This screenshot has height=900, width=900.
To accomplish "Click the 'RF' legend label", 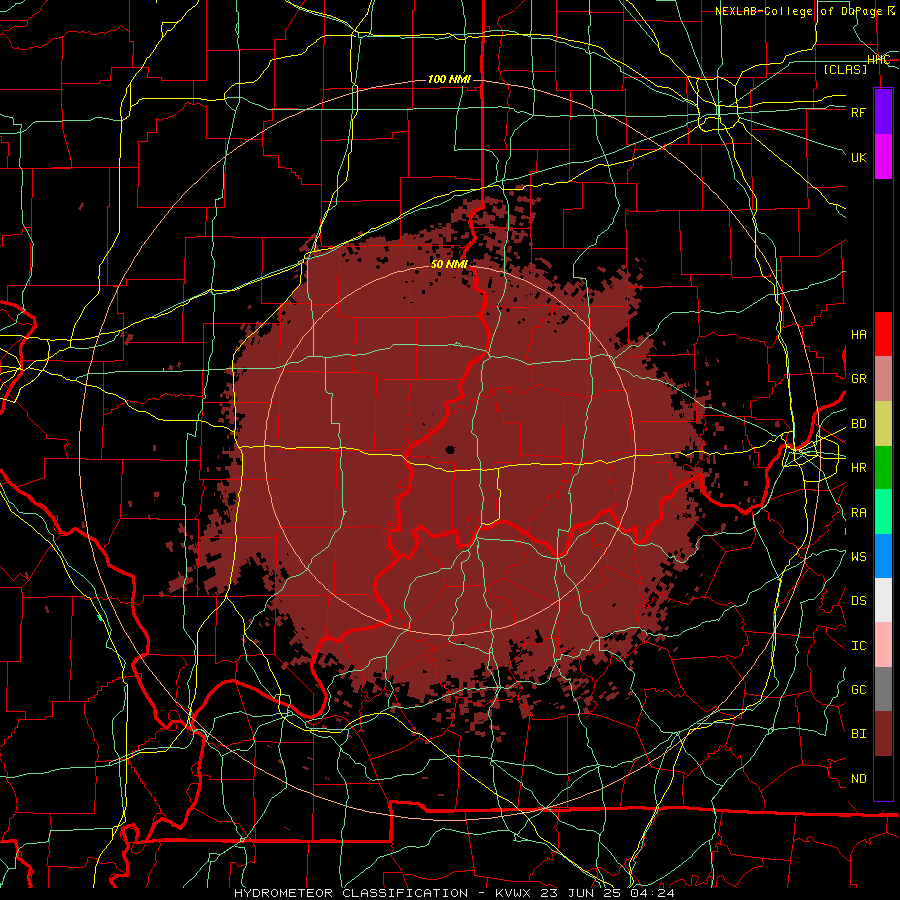I will click(x=858, y=112).
